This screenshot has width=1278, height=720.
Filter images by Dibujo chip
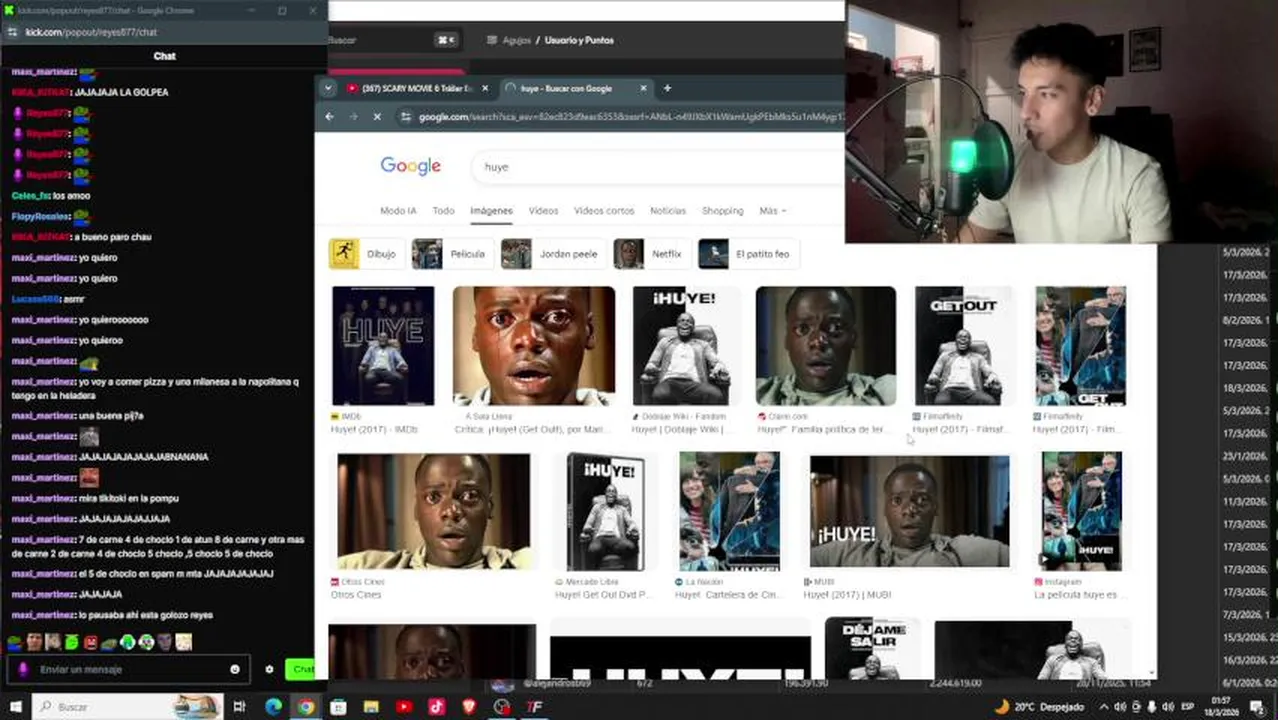366,254
